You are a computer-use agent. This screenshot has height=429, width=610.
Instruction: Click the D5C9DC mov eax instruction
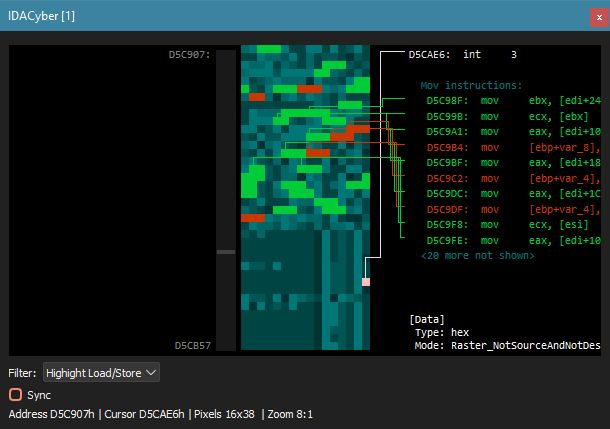click(514, 194)
